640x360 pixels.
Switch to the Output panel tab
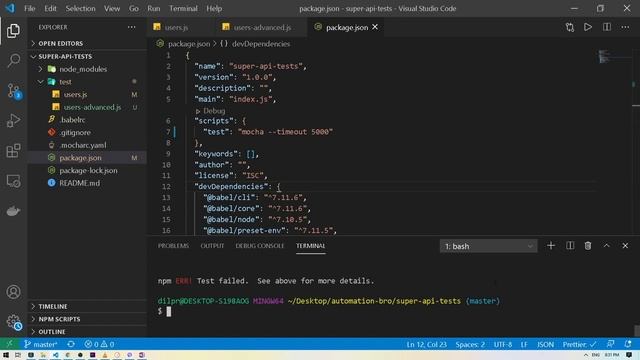(212, 246)
